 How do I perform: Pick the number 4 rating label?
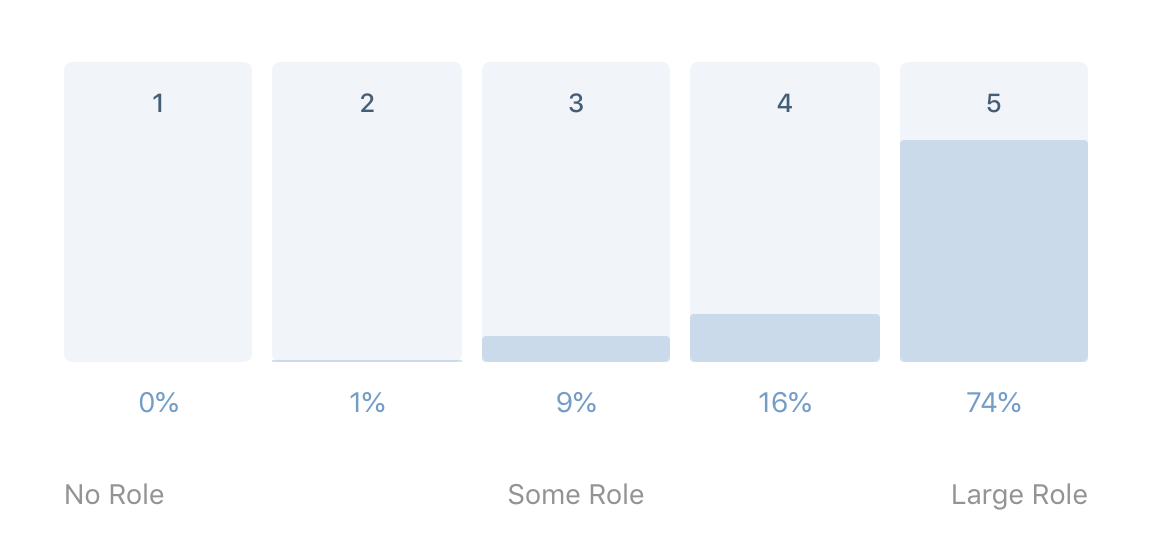coord(785,103)
